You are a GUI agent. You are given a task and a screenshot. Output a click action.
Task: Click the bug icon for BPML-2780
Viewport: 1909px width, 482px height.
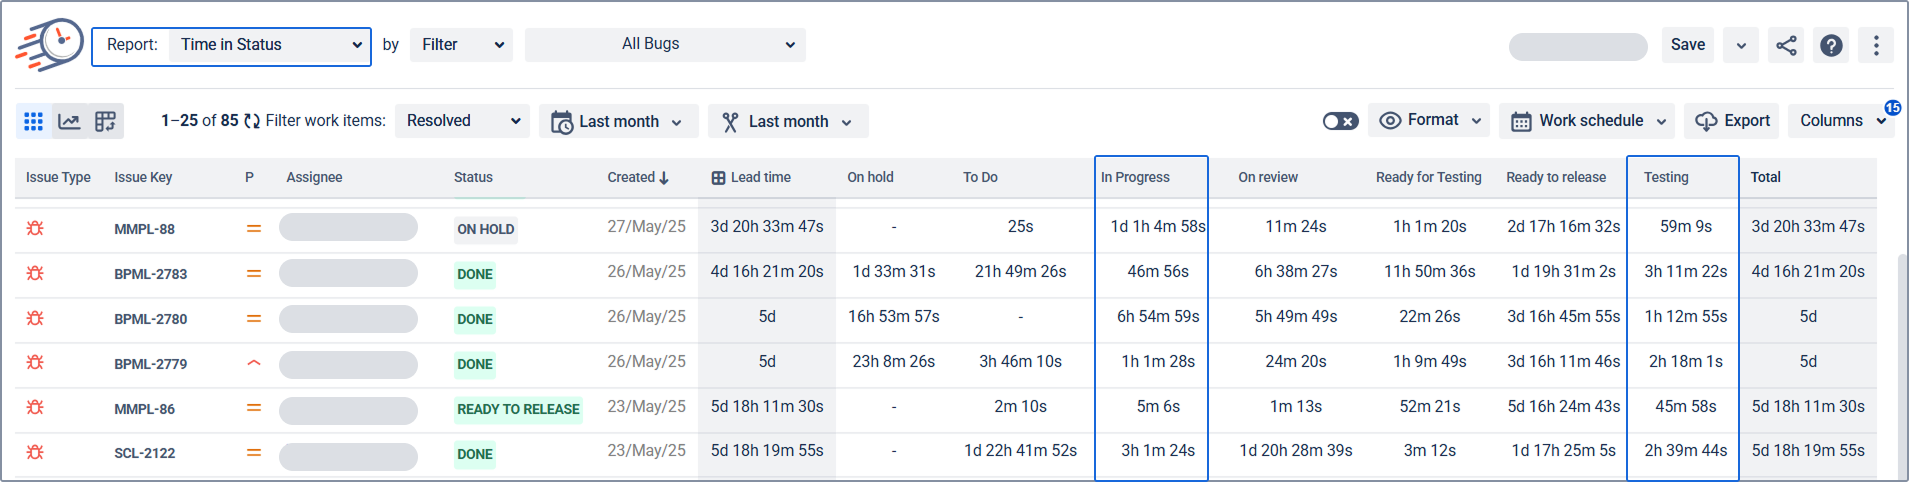tap(35, 318)
